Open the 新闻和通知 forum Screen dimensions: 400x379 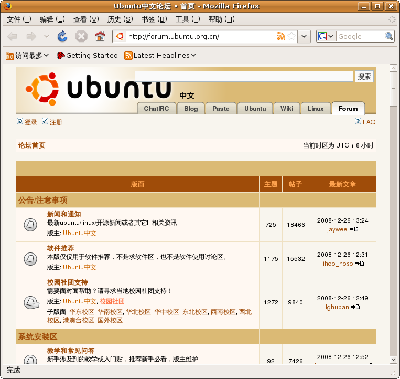(x=64, y=214)
